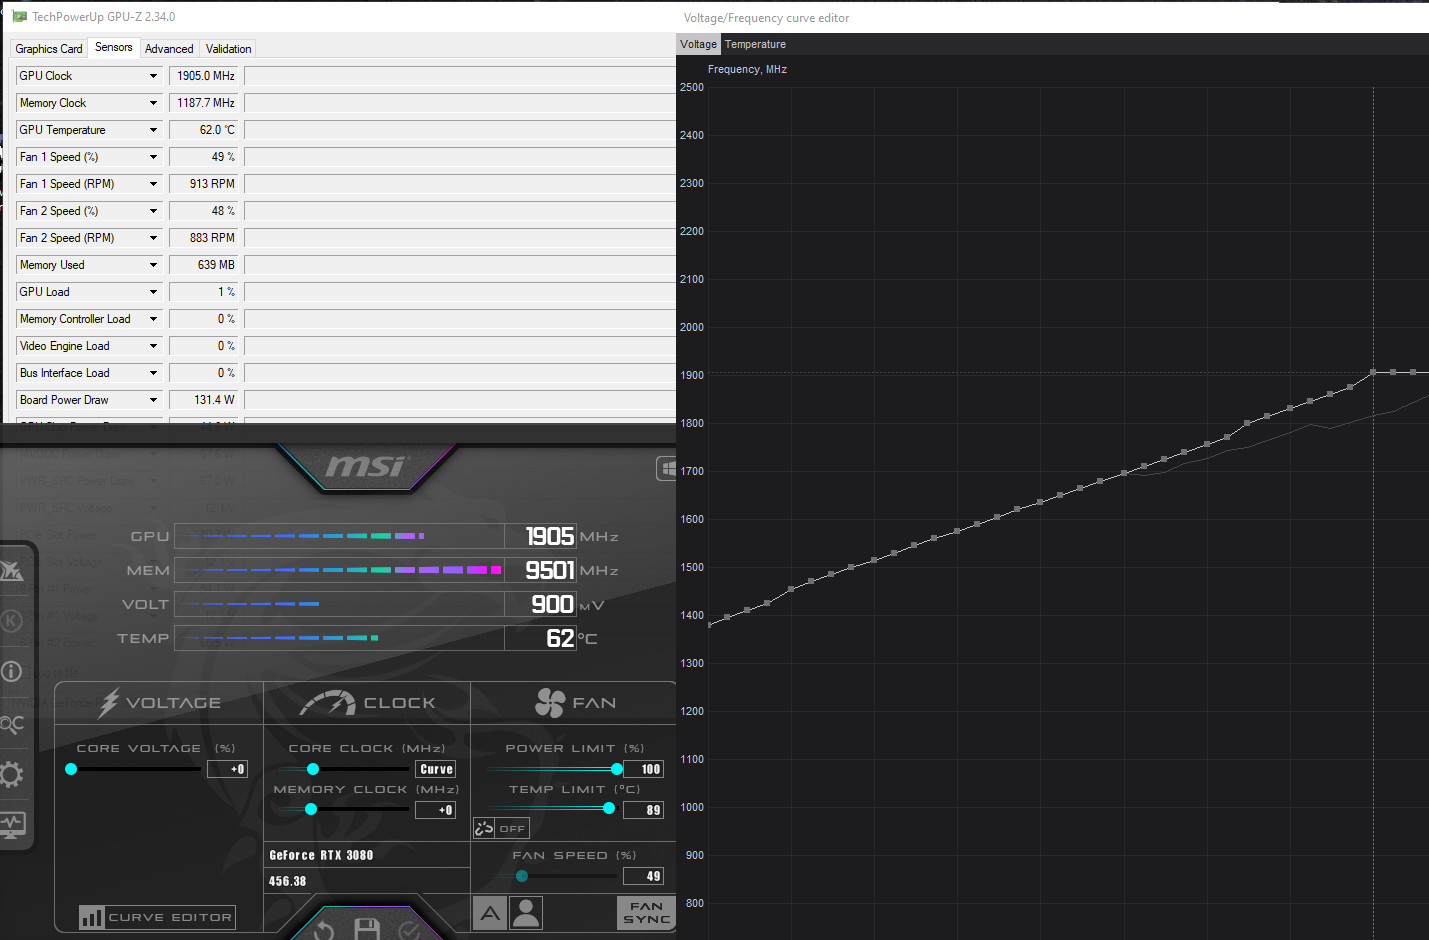Image resolution: width=1429 pixels, height=940 pixels.
Task: Open Memory Clock sensor dropdown
Action: tap(153, 103)
